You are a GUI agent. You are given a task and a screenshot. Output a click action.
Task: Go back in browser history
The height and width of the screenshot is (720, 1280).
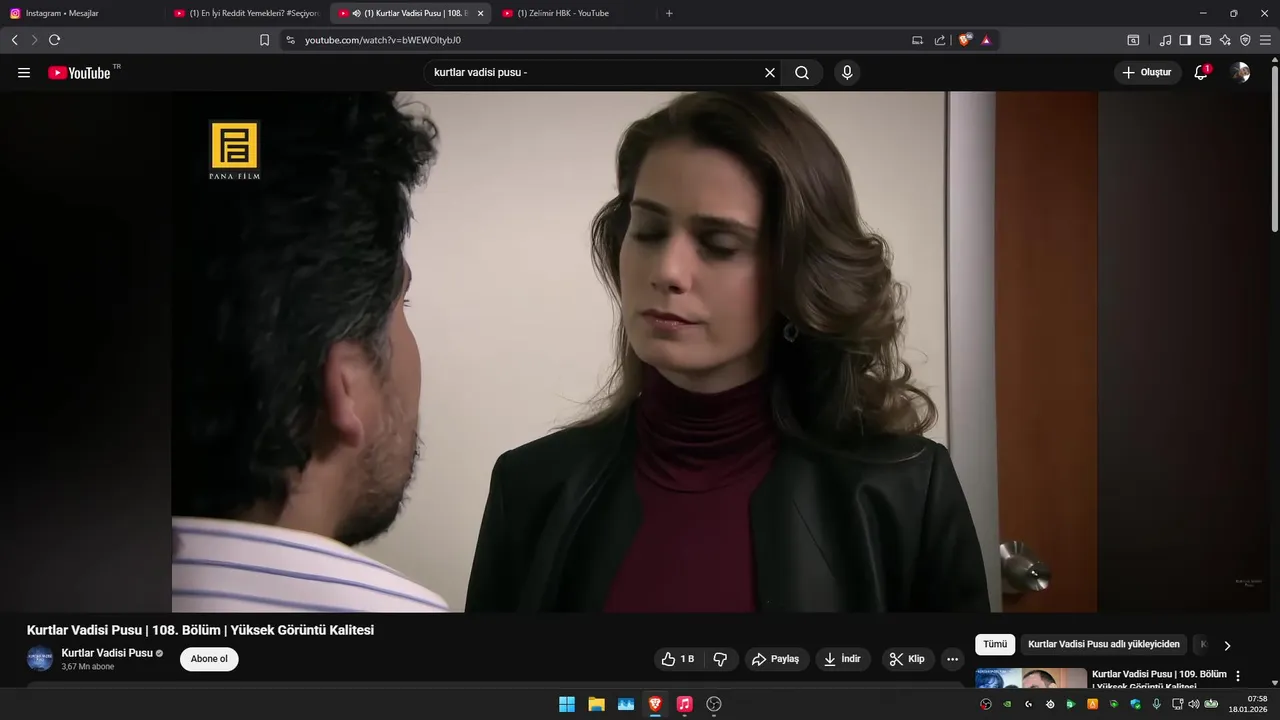point(14,40)
